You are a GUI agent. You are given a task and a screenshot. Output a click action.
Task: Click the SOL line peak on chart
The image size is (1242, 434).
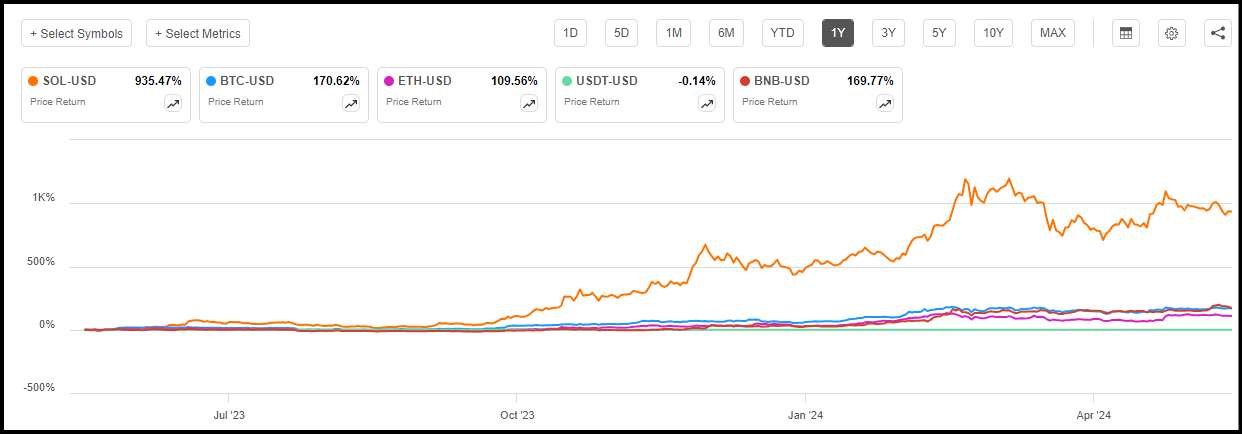[x=1009, y=180]
